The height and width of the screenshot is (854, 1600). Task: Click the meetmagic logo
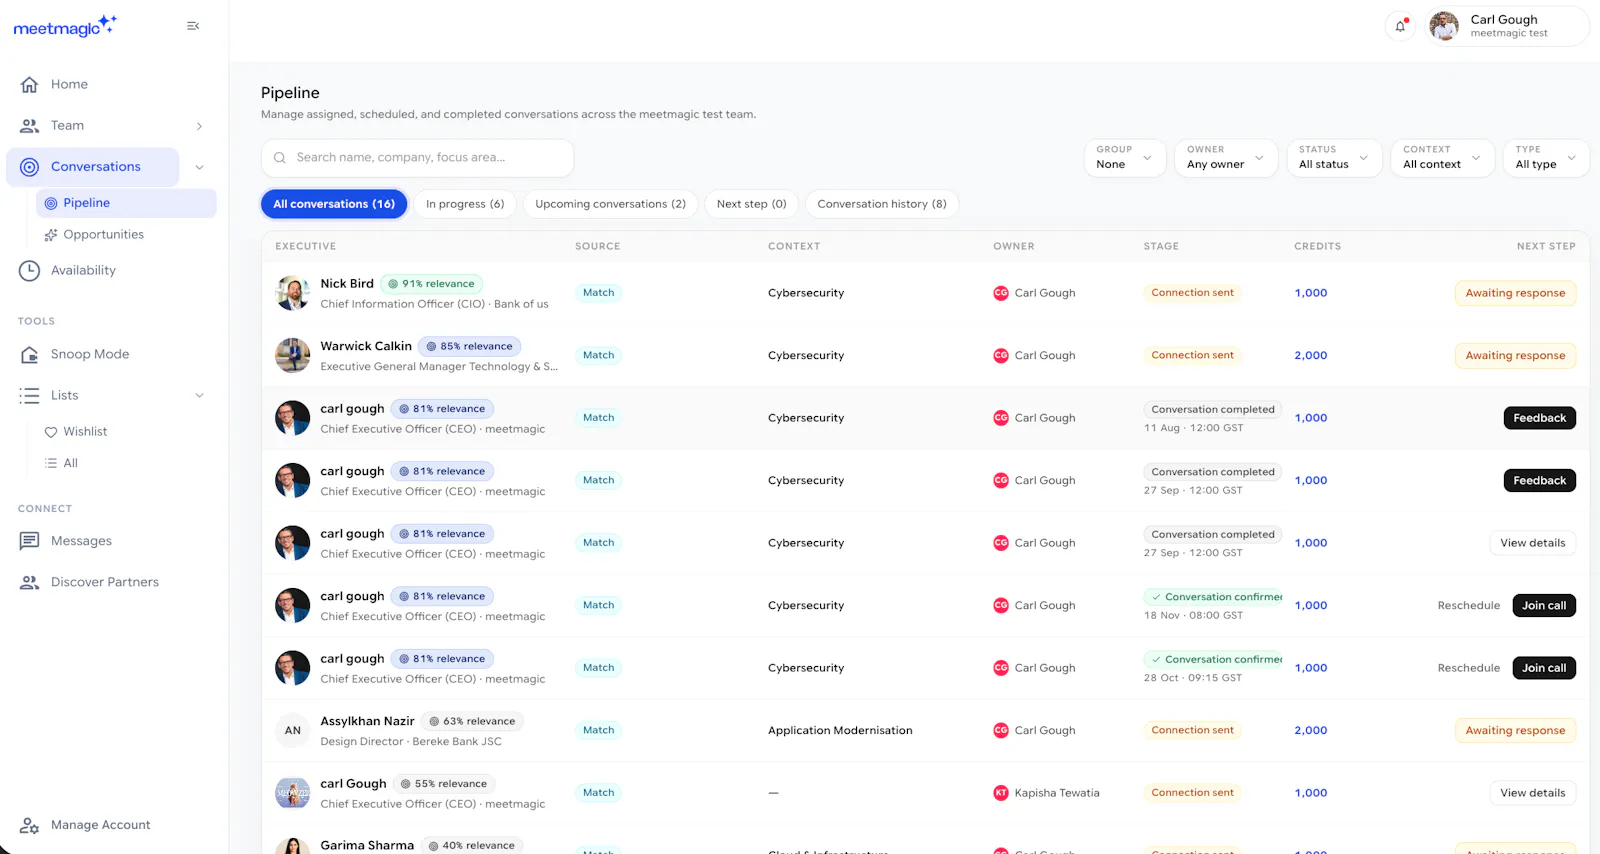[x=65, y=26]
